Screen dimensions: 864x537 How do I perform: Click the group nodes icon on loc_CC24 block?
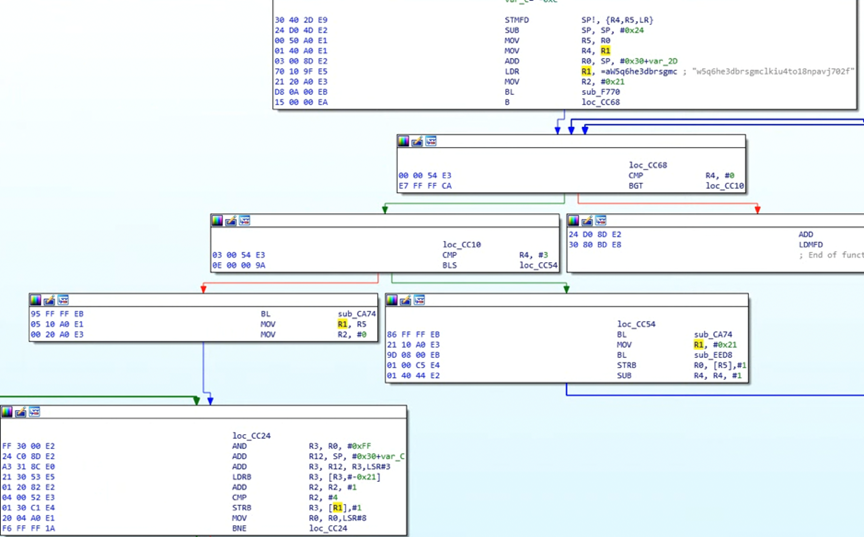[33, 412]
